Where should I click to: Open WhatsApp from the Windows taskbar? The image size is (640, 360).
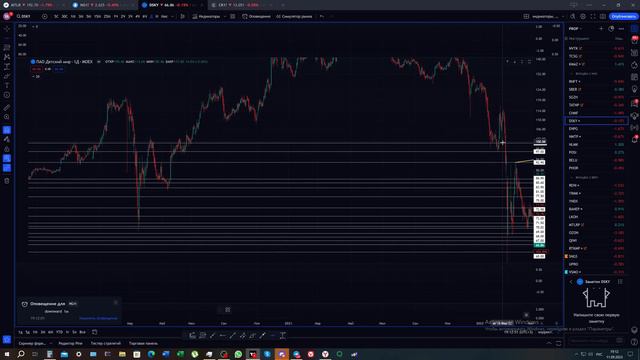(238, 354)
